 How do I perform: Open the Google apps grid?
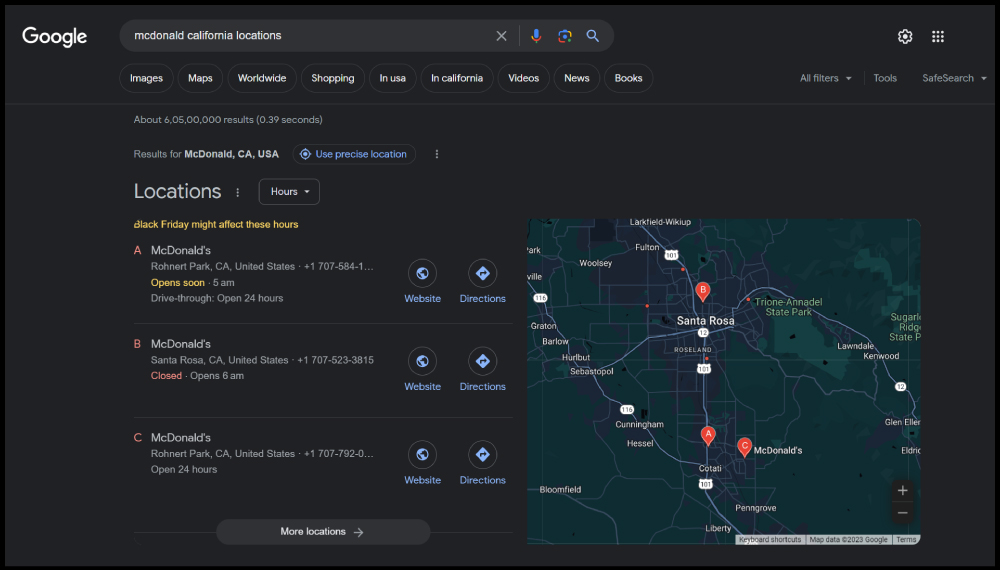pyautogui.click(x=938, y=36)
